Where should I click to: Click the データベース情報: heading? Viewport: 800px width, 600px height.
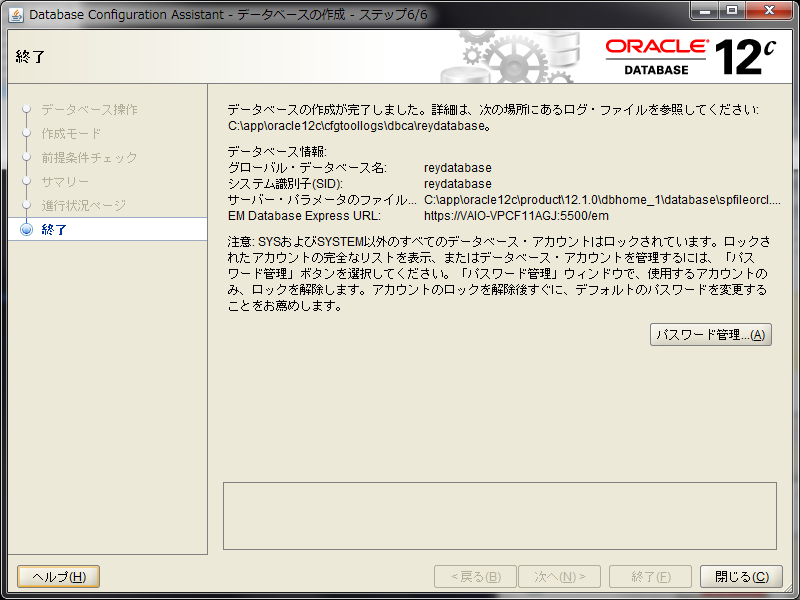pyautogui.click(x=277, y=152)
